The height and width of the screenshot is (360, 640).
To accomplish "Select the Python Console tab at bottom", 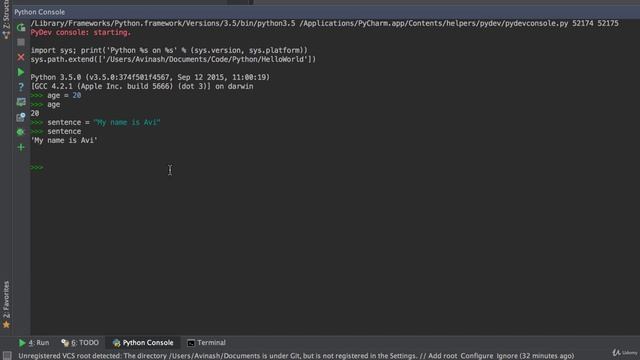I will tap(143, 343).
